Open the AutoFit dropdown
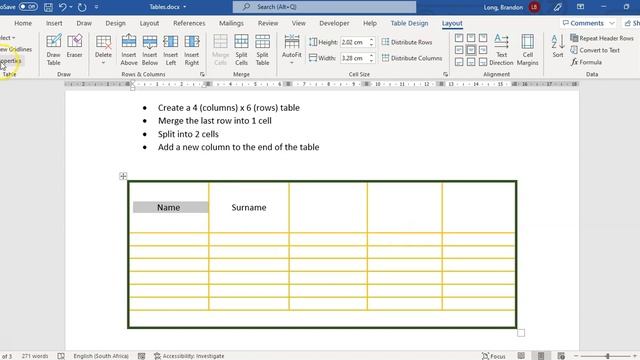Screen dimensions: 640x360 (x=292, y=50)
